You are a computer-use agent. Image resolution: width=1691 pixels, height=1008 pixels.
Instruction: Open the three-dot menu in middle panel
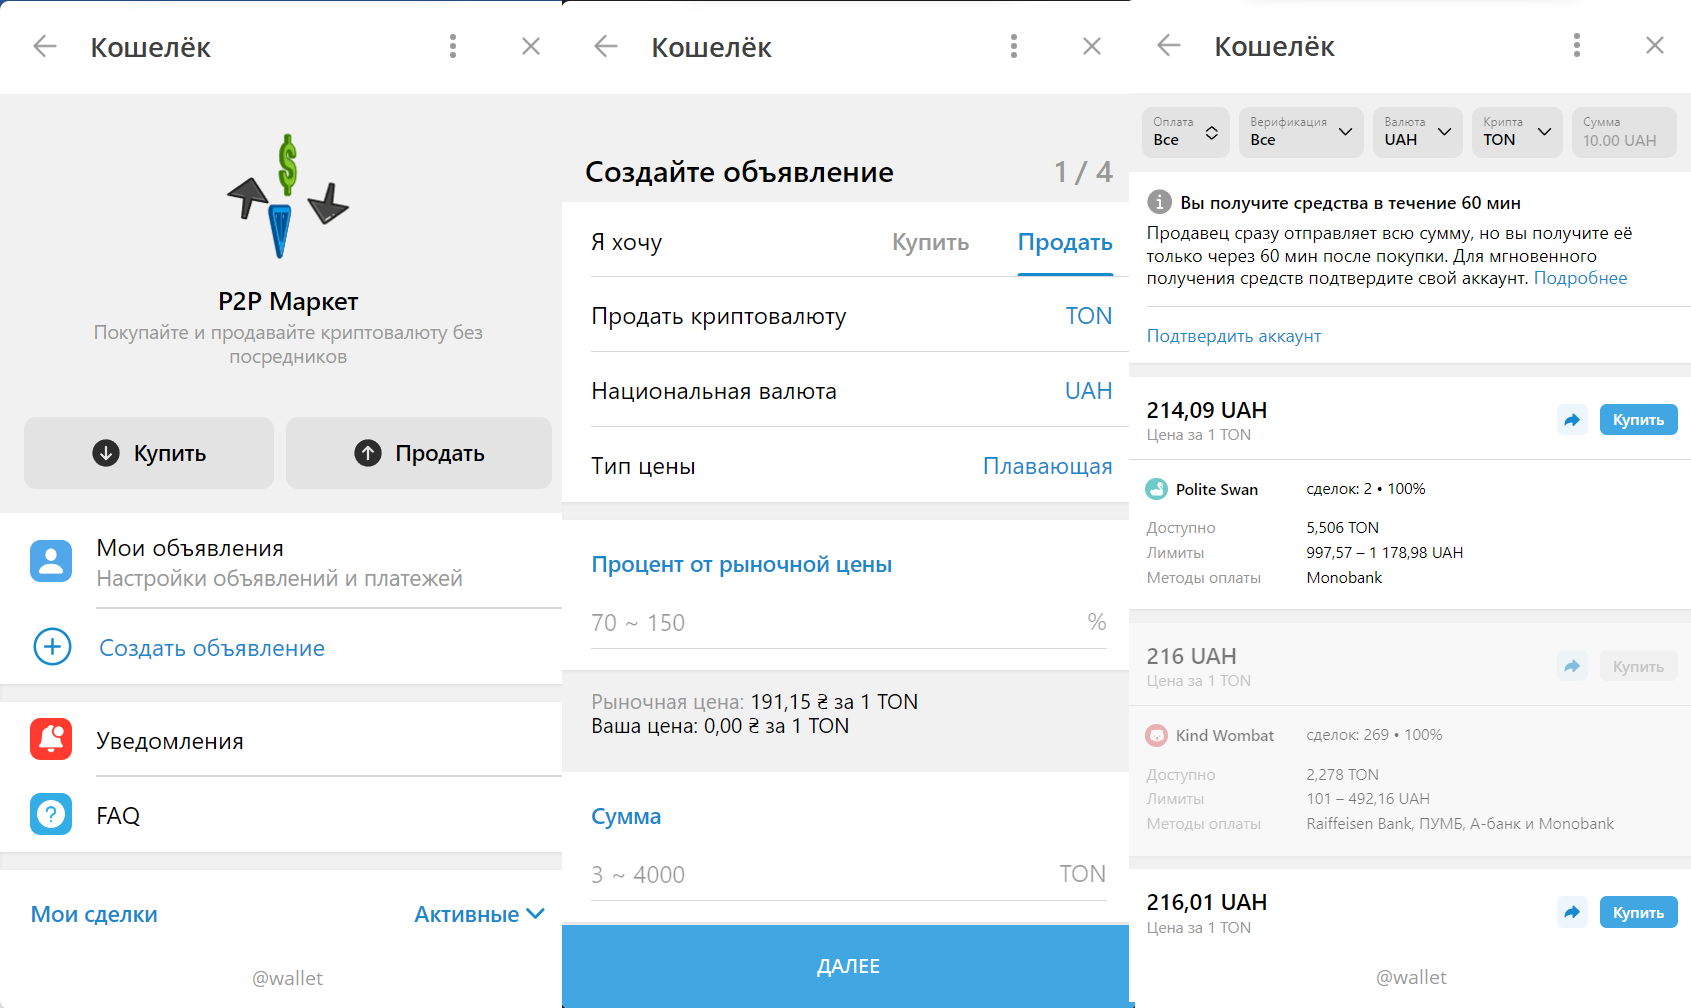(x=1013, y=46)
